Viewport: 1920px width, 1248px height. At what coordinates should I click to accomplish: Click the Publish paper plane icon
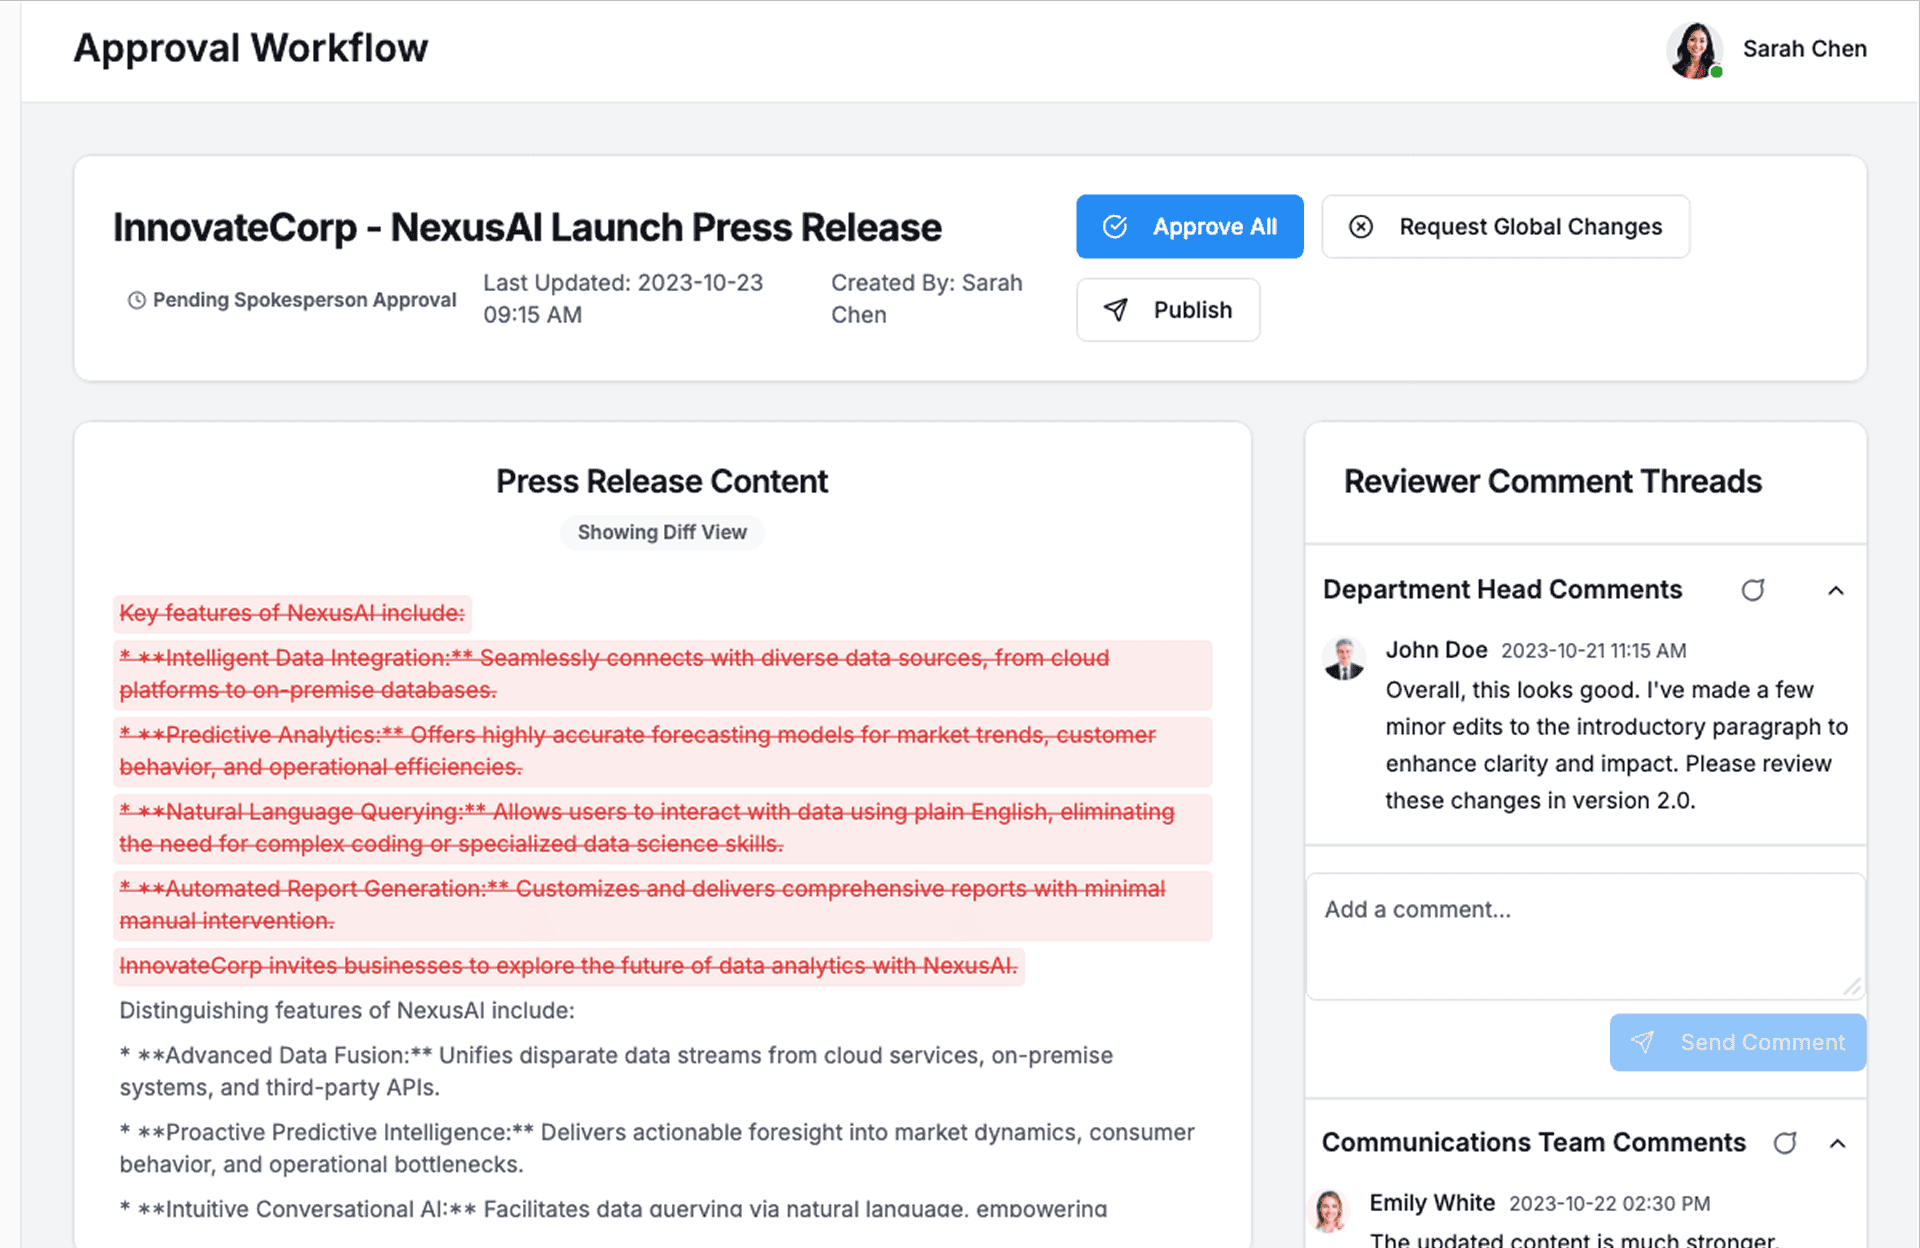(1116, 310)
